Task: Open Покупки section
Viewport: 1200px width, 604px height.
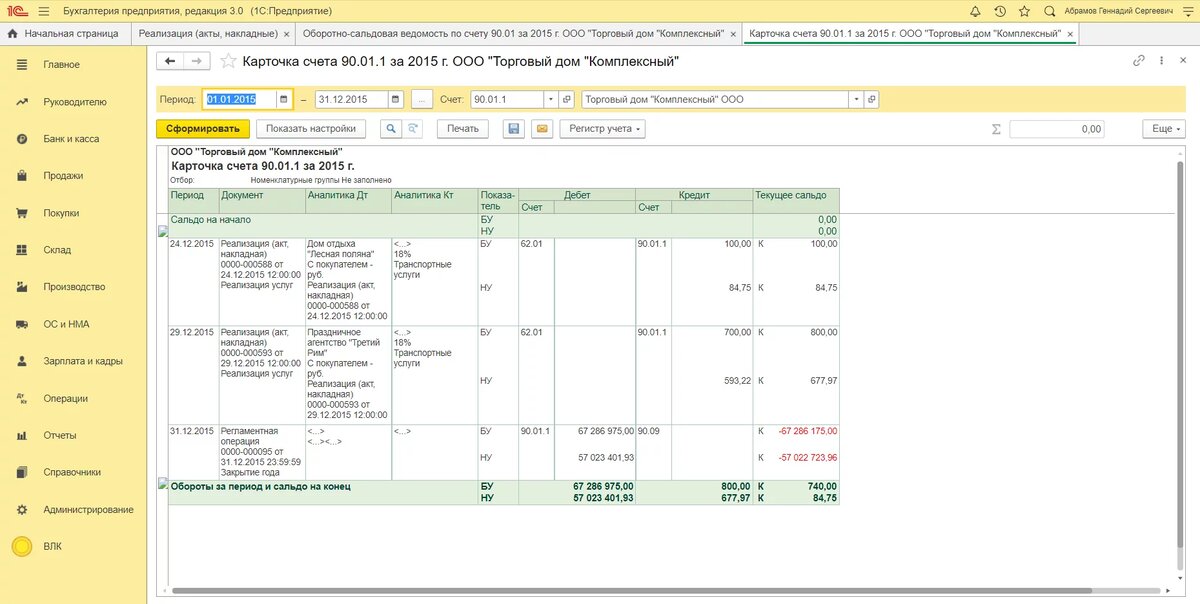Action: [x=61, y=213]
